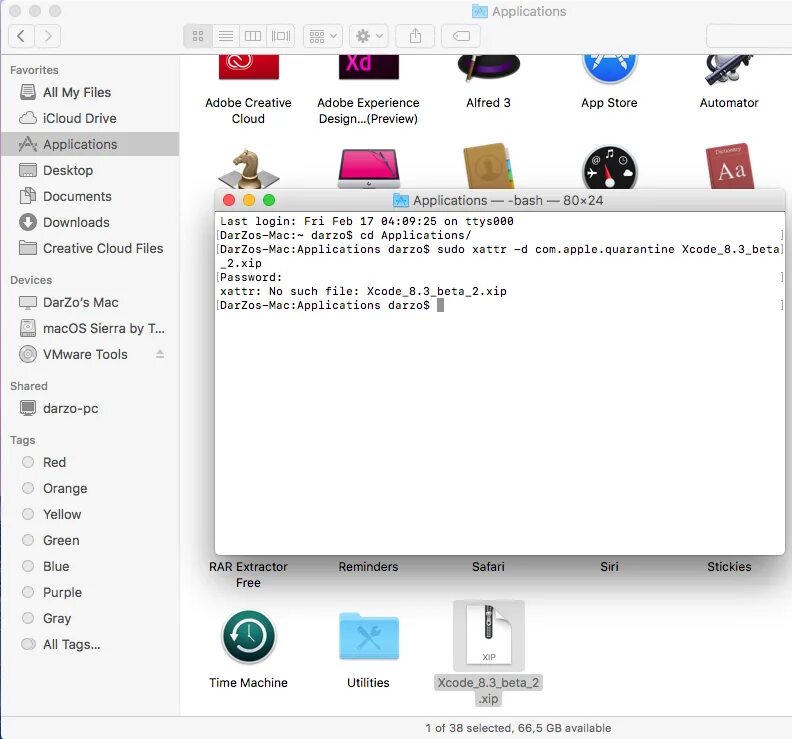Select the Contacts address book icon

488,166
